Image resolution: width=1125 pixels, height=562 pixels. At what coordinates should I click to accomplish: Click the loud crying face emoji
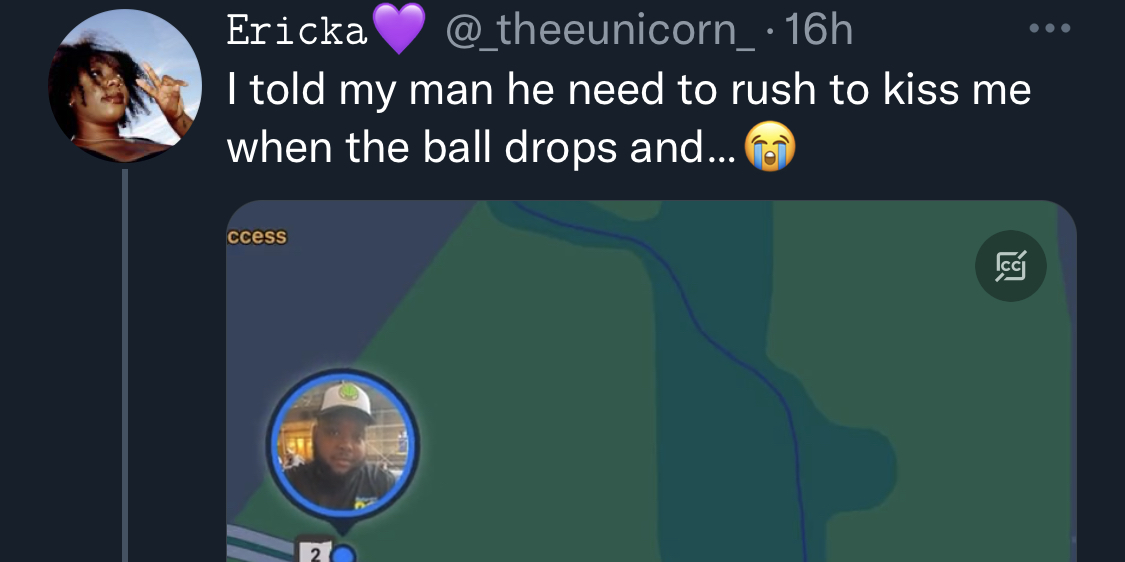pos(771,146)
